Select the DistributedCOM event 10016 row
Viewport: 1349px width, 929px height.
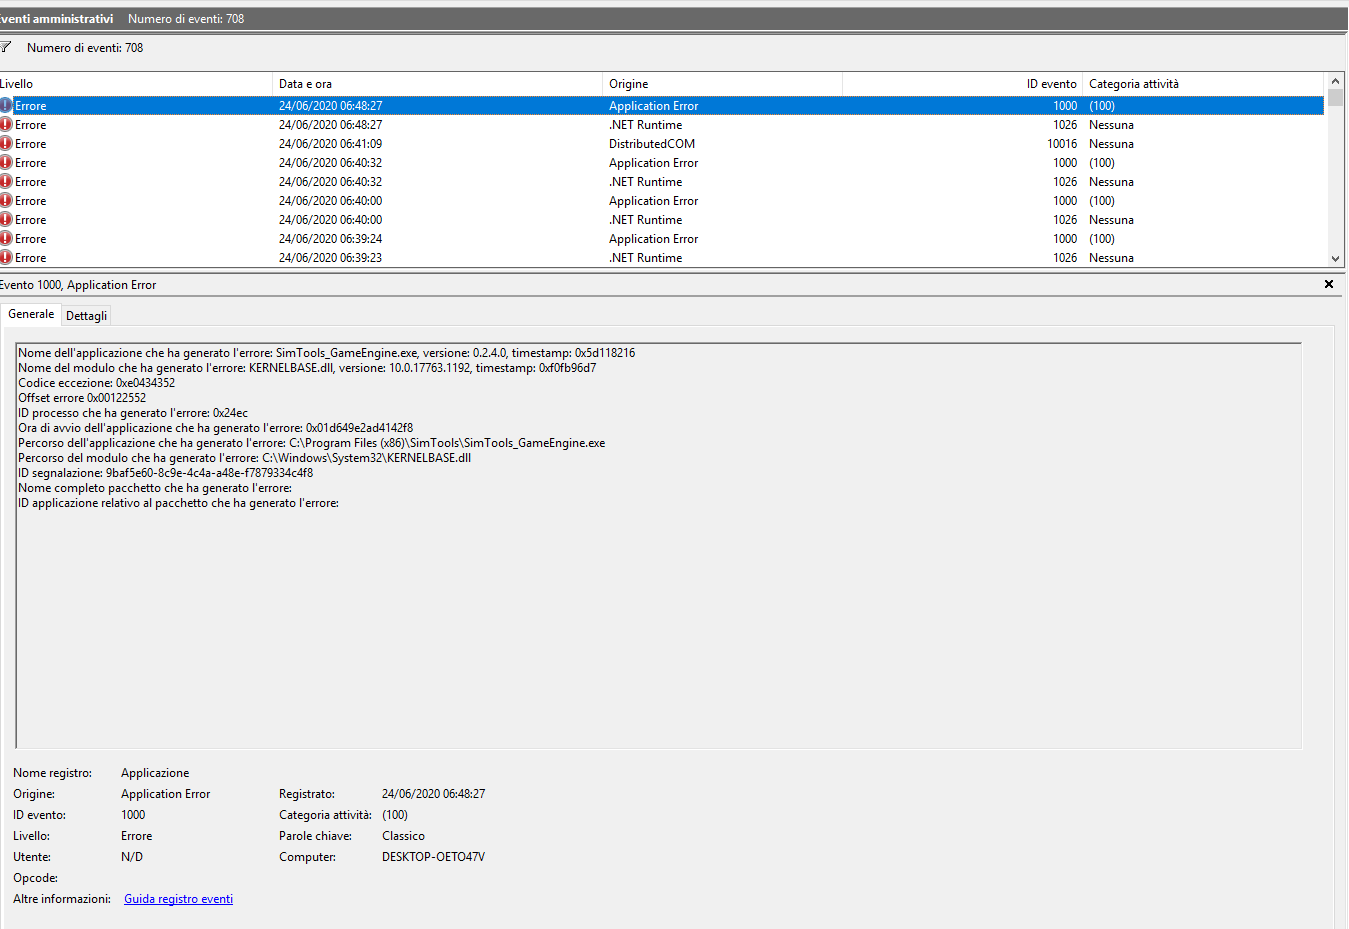point(652,144)
